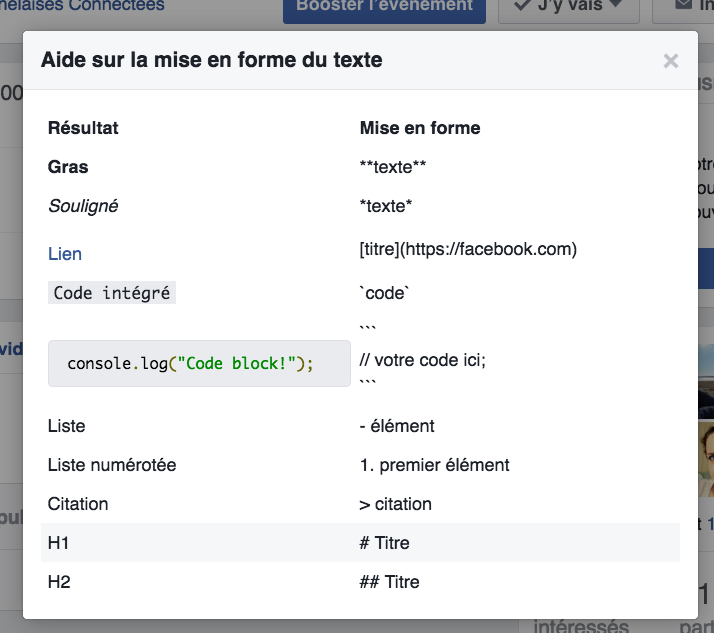714x633 pixels.
Task: Click the dialog title Aide sur la mise en forme
Action: (x=211, y=60)
